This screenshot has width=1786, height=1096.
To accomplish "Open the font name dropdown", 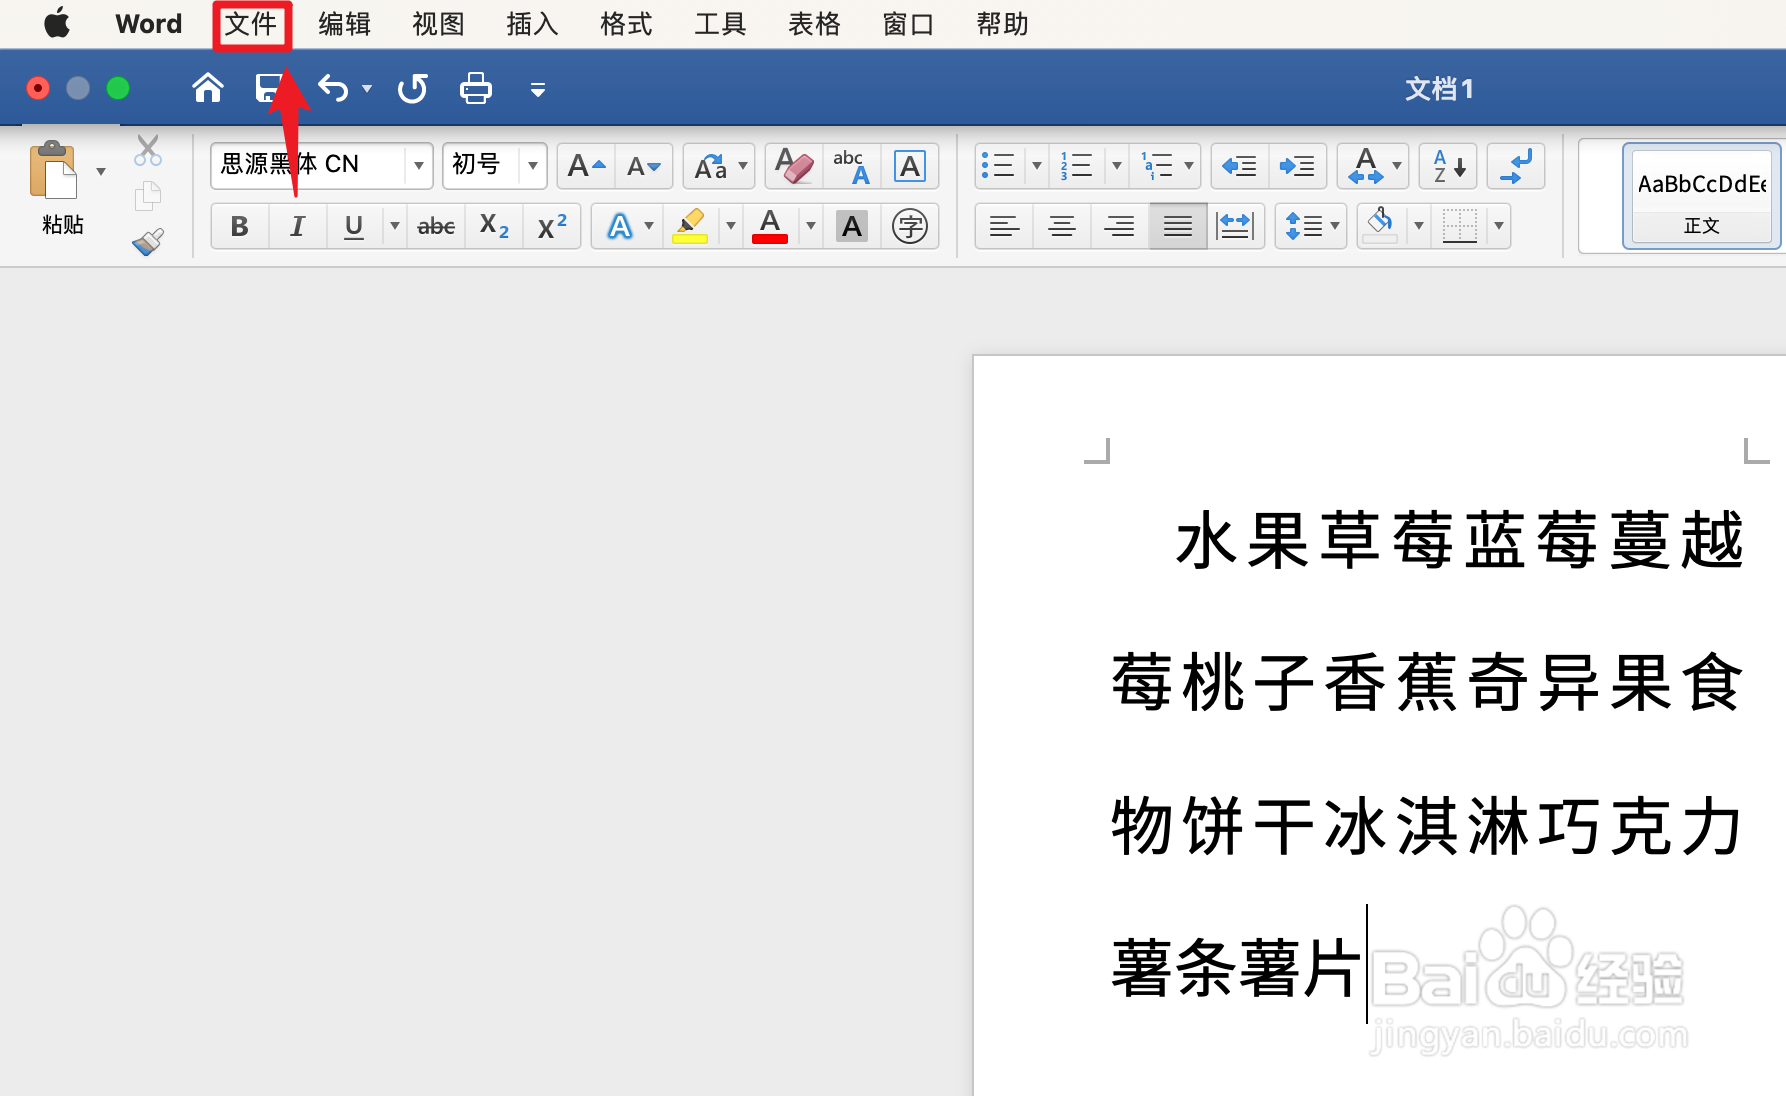I will click(x=418, y=166).
